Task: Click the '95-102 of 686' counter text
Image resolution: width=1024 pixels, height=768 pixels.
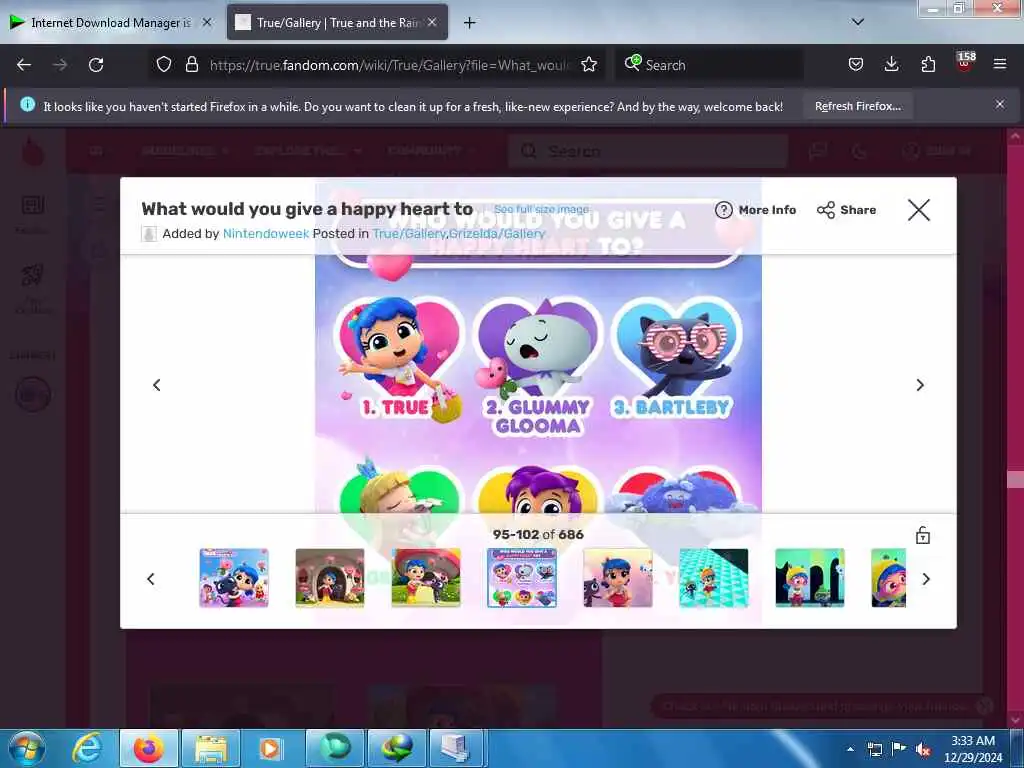Action: point(538,534)
